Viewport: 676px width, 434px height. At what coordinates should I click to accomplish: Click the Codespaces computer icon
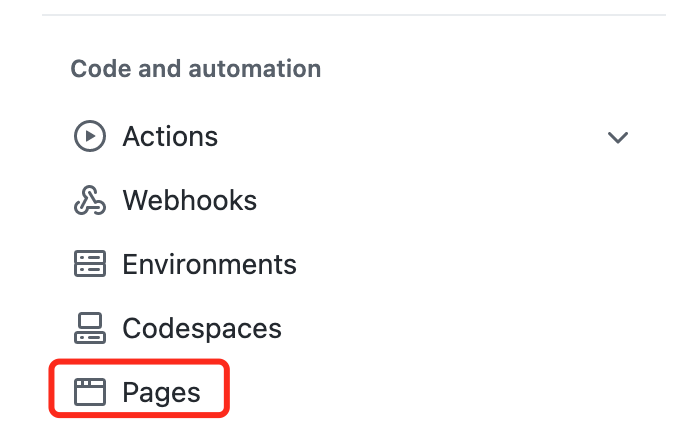click(90, 328)
